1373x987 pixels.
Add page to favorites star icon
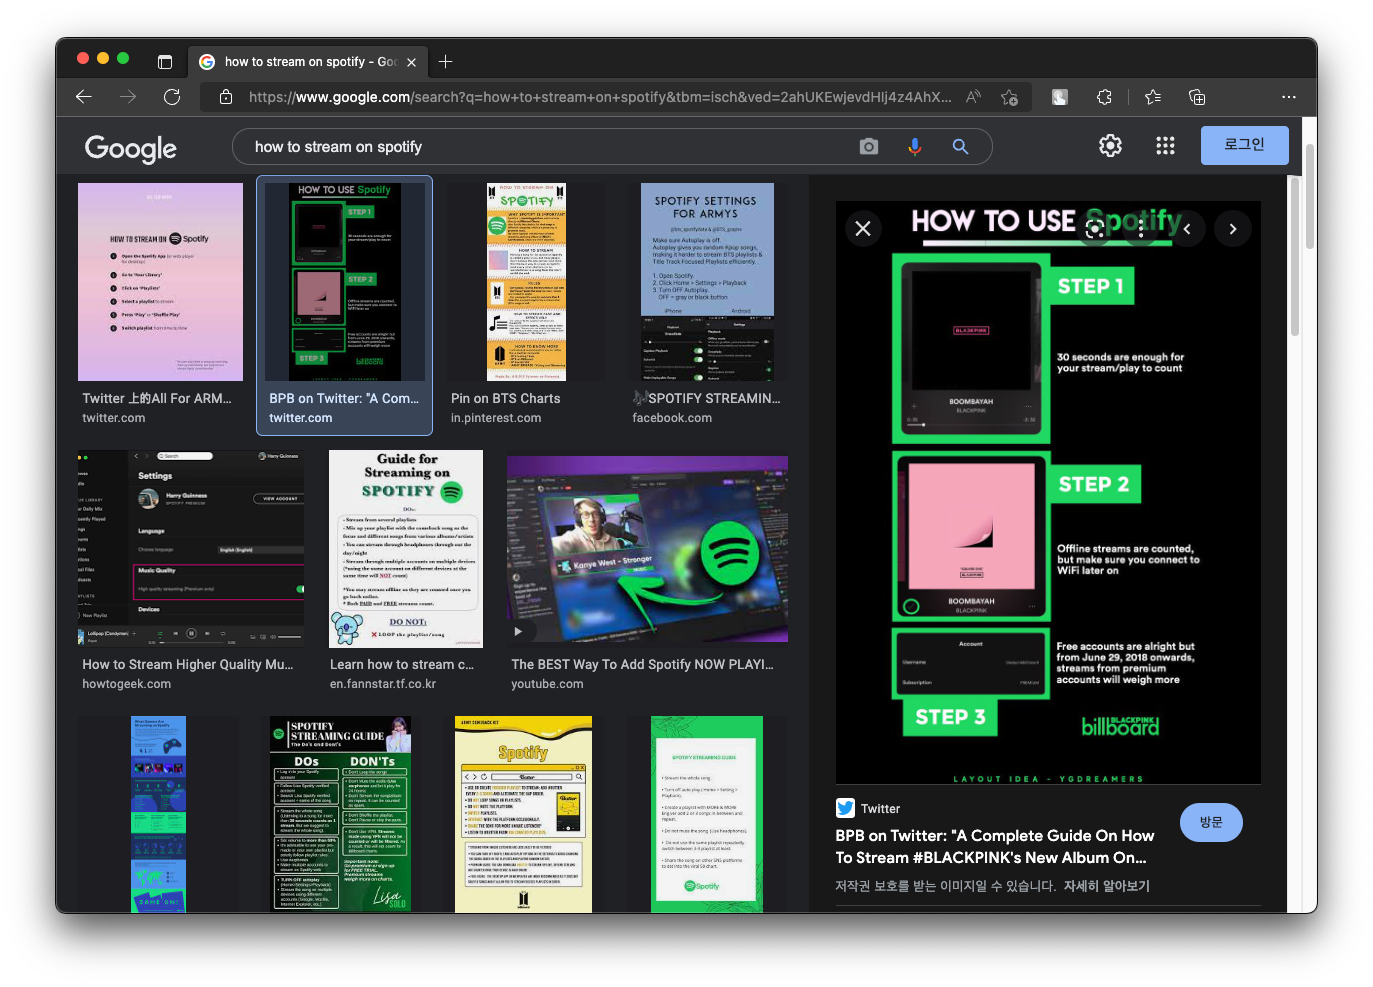[1009, 97]
